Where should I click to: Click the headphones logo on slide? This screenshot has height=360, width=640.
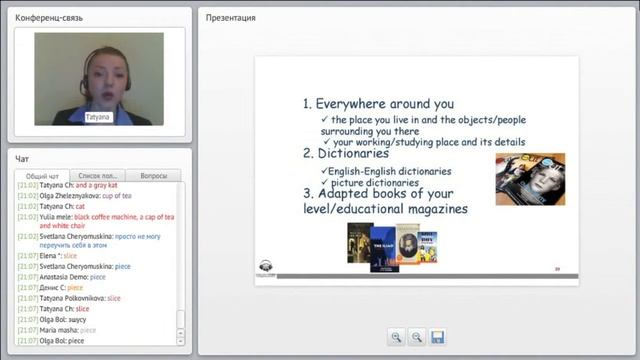[266, 267]
